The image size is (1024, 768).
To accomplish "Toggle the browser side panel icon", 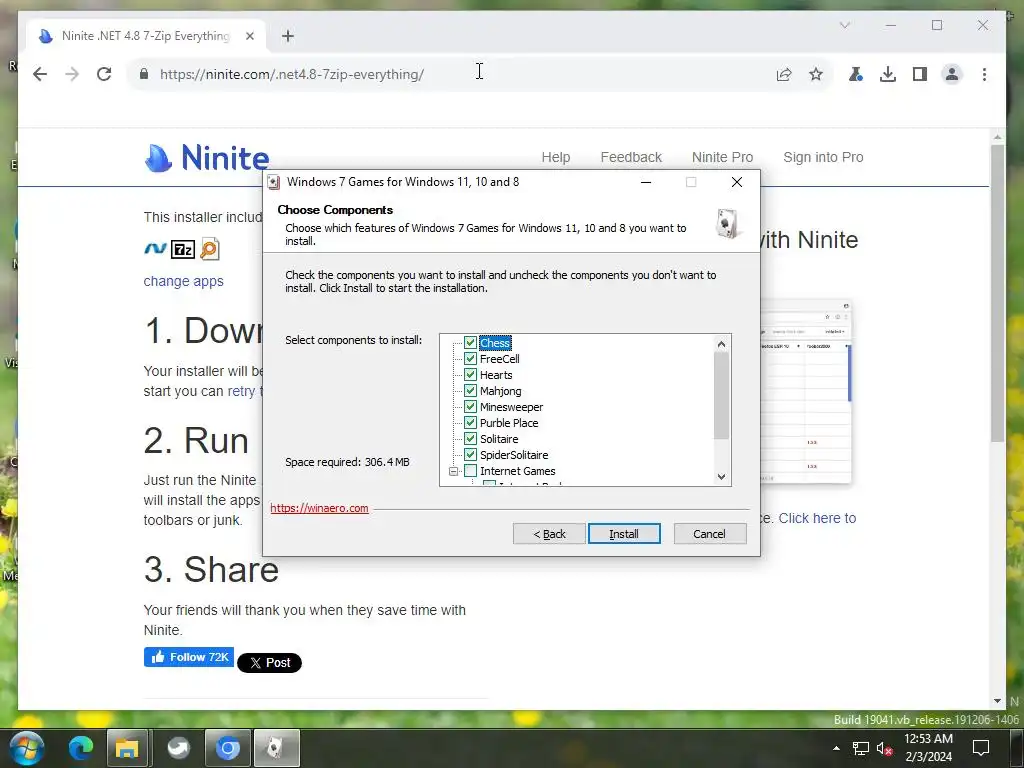I will click(x=920, y=74).
